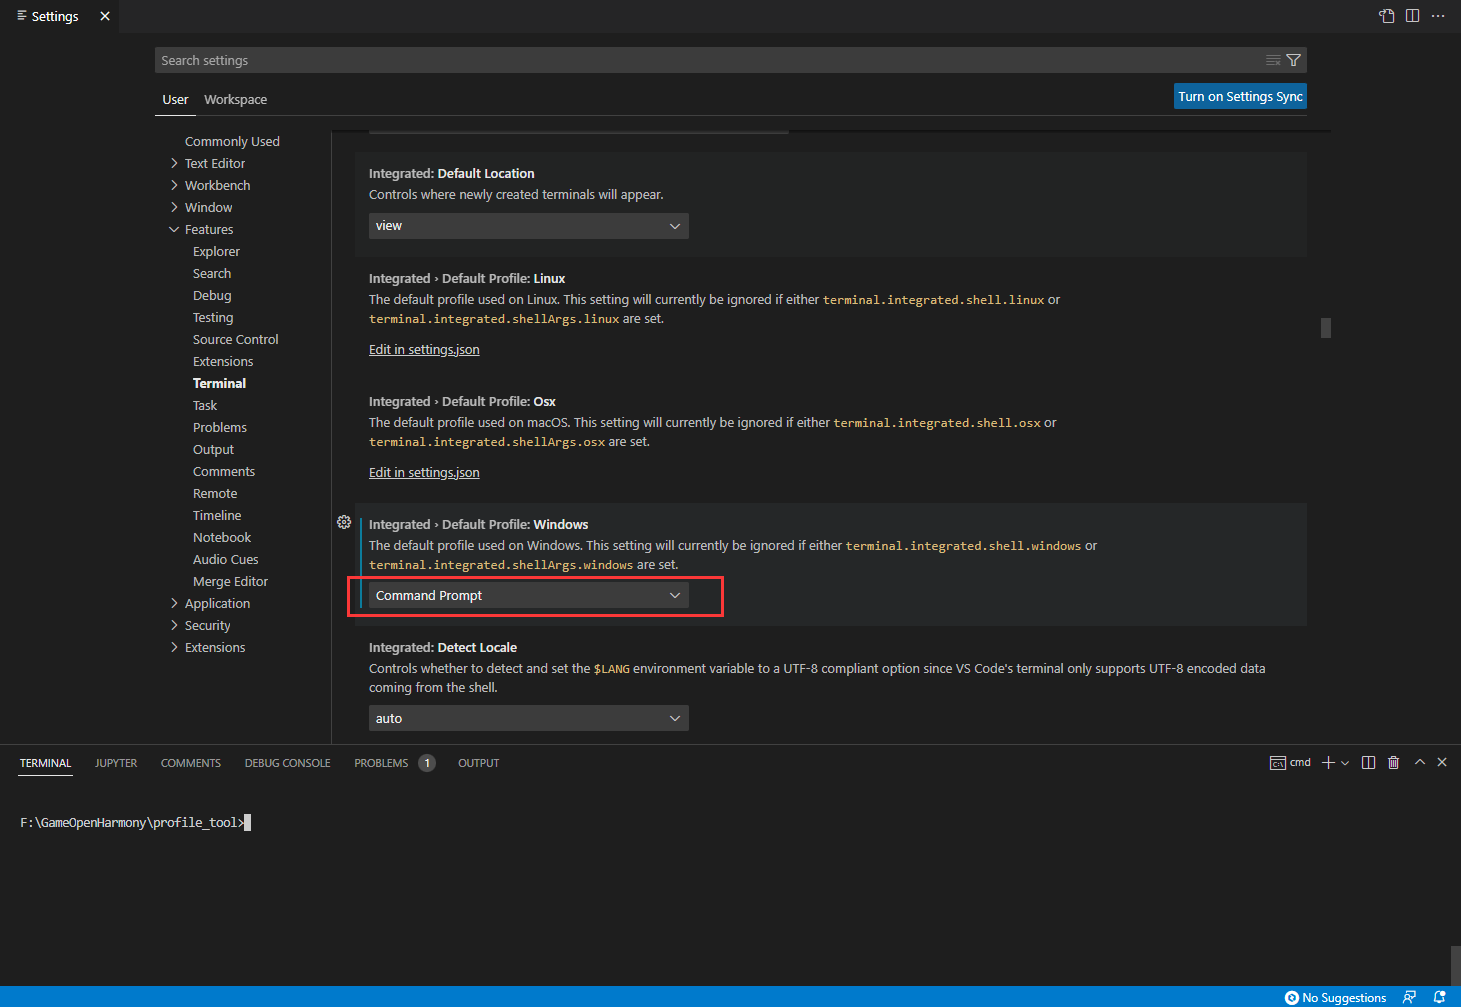Switch to DEBUG CONSOLE panel tab
Image resolution: width=1461 pixels, height=1007 pixels.
click(x=287, y=763)
